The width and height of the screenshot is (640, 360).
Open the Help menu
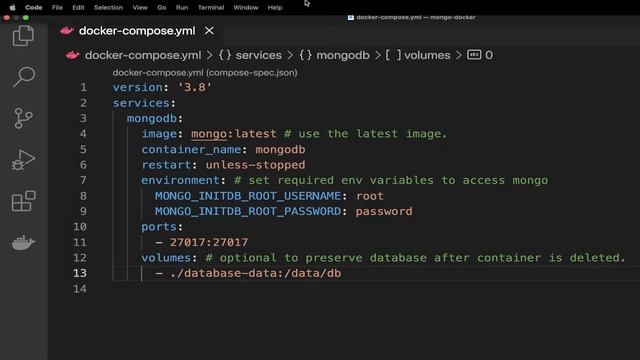275,7
